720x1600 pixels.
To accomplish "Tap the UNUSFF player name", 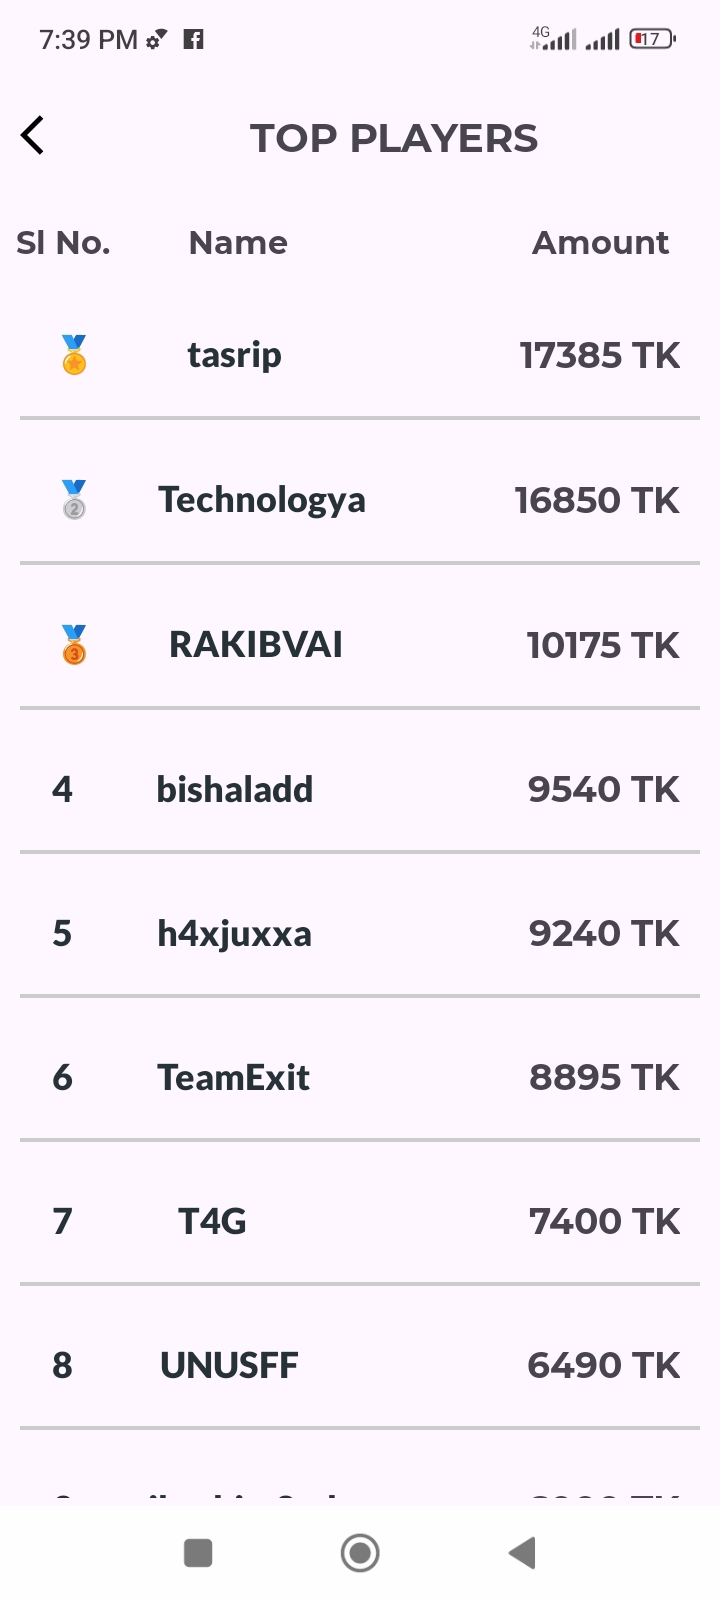I will [x=229, y=1366].
